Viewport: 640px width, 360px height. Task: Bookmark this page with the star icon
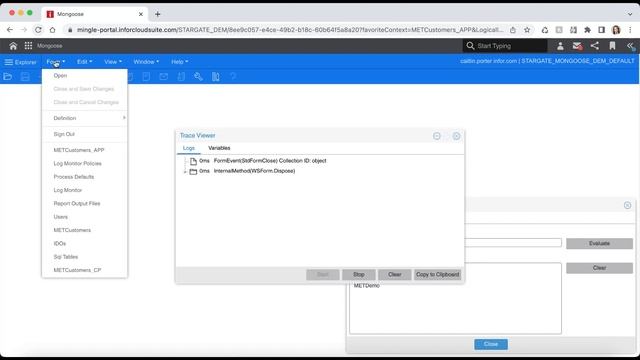tap(527, 30)
